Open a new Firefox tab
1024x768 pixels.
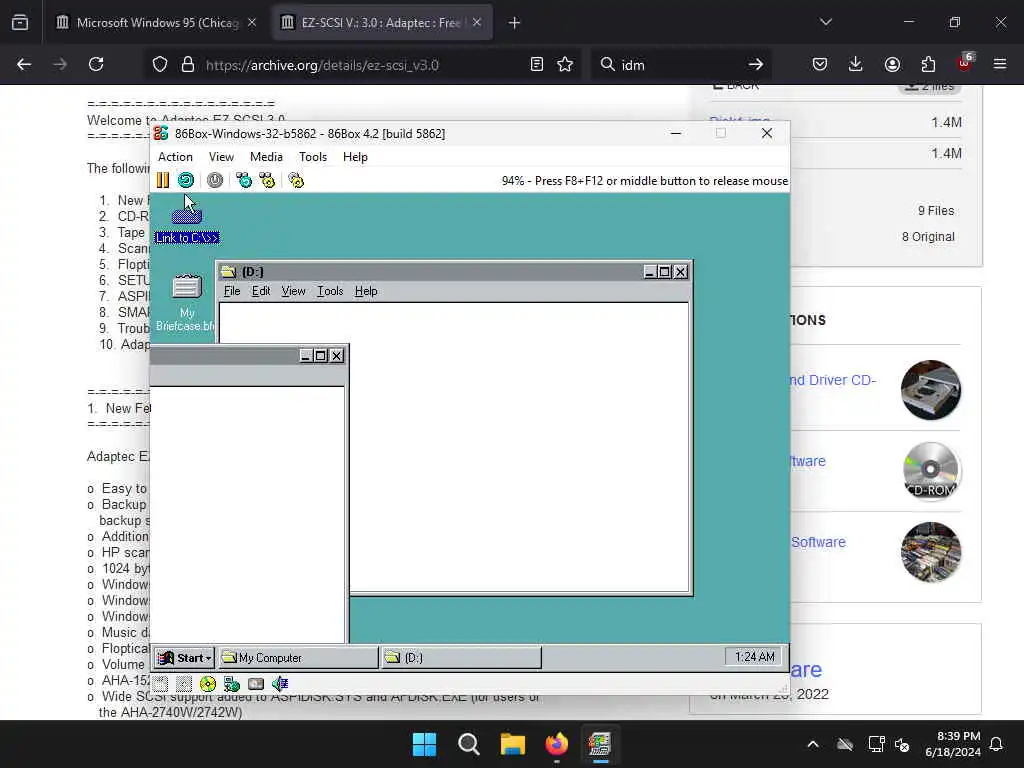click(x=515, y=23)
